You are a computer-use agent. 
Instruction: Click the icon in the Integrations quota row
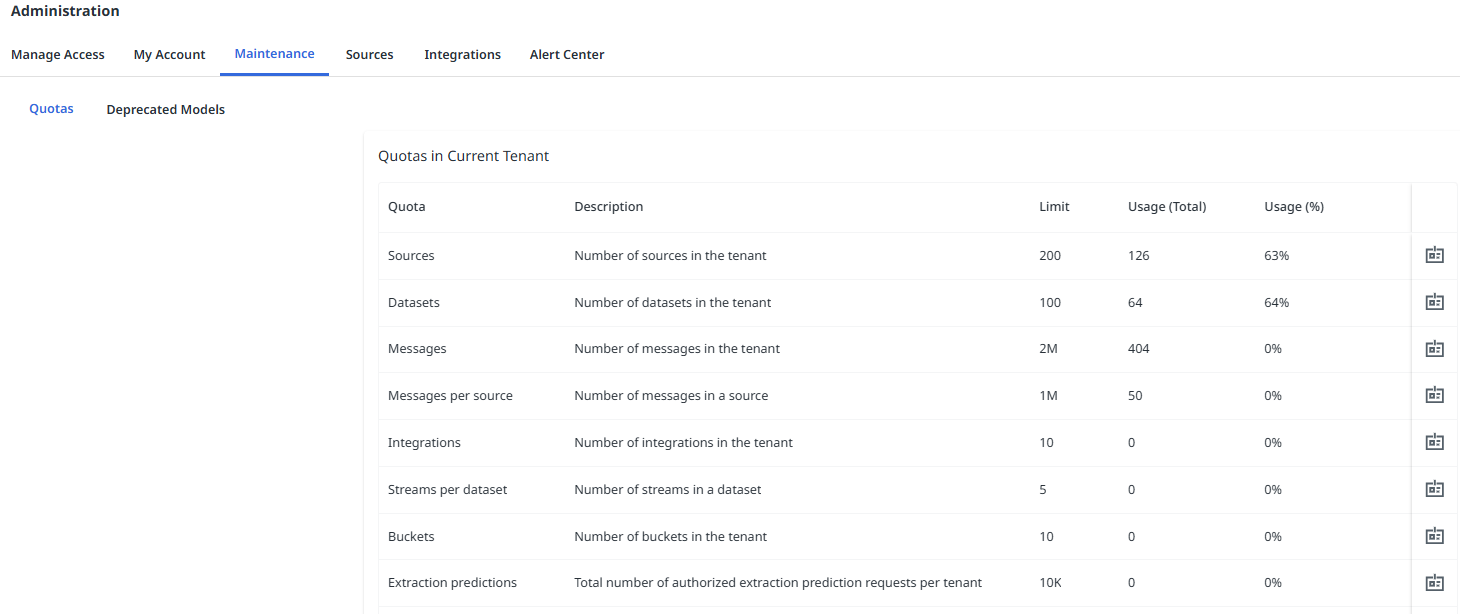1434,442
